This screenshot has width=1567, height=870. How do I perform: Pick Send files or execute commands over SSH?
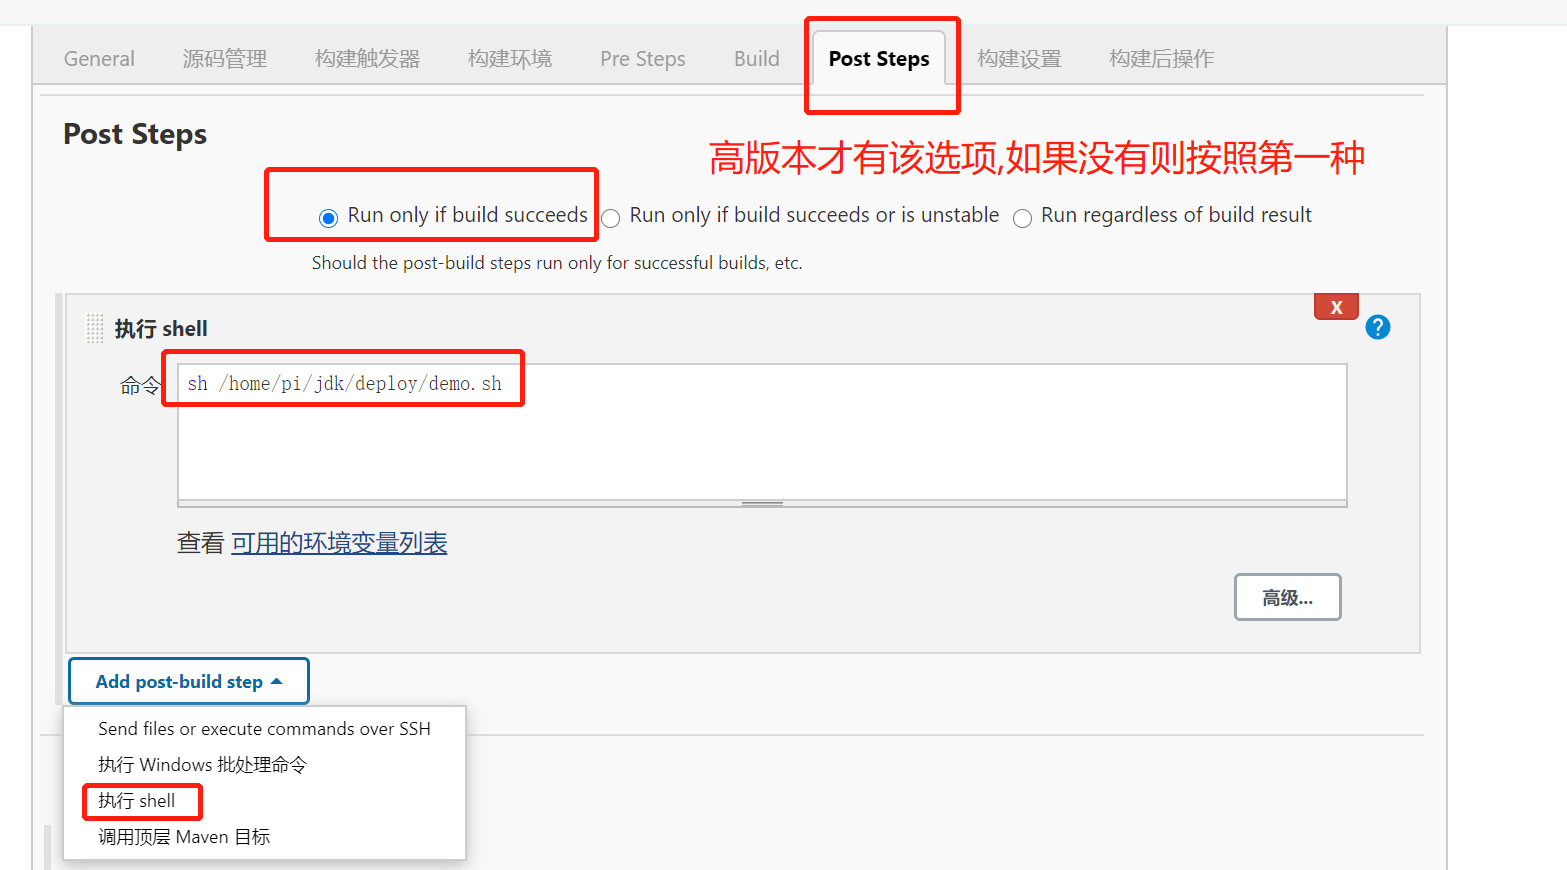(264, 729)
